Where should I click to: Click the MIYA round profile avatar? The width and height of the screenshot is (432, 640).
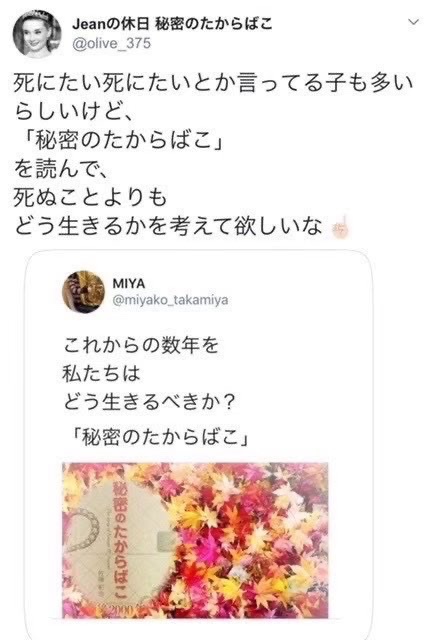(83, 291)
